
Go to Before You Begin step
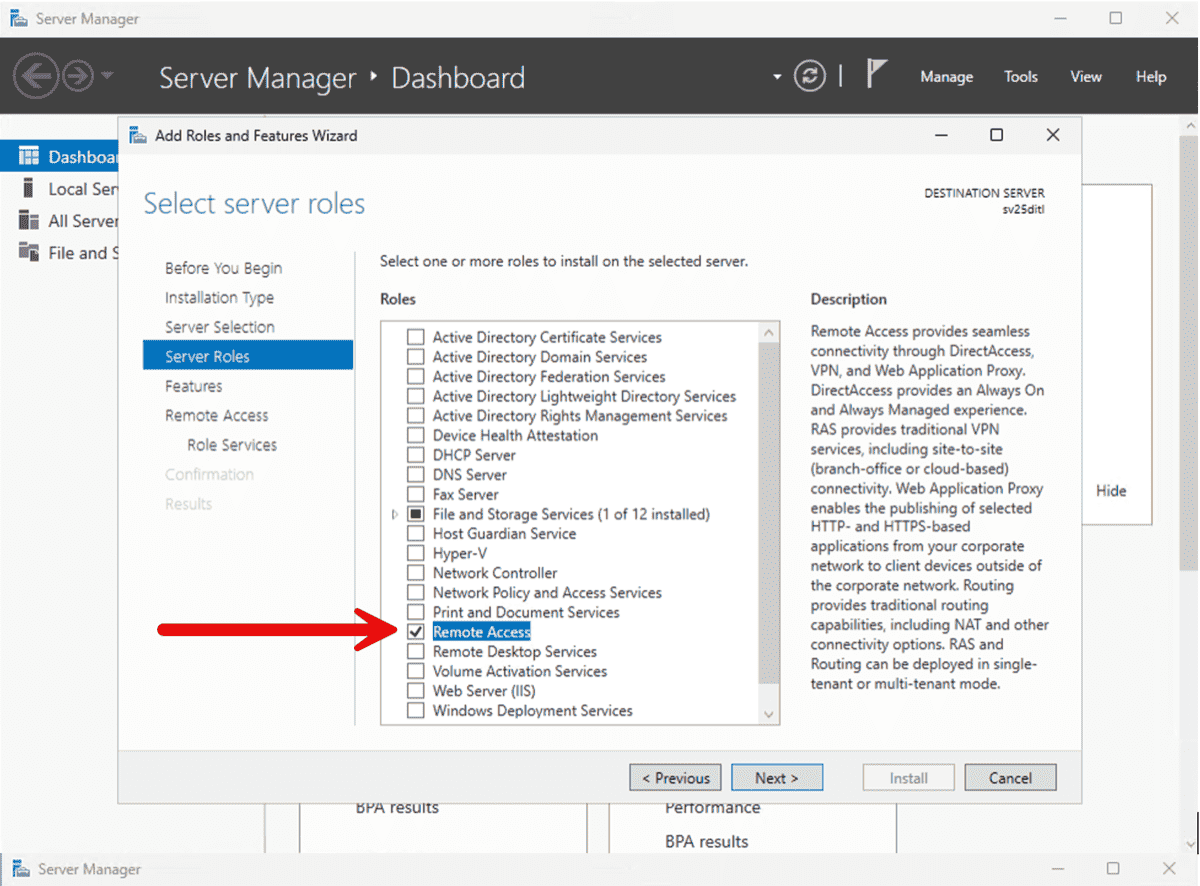click(223, 268)
